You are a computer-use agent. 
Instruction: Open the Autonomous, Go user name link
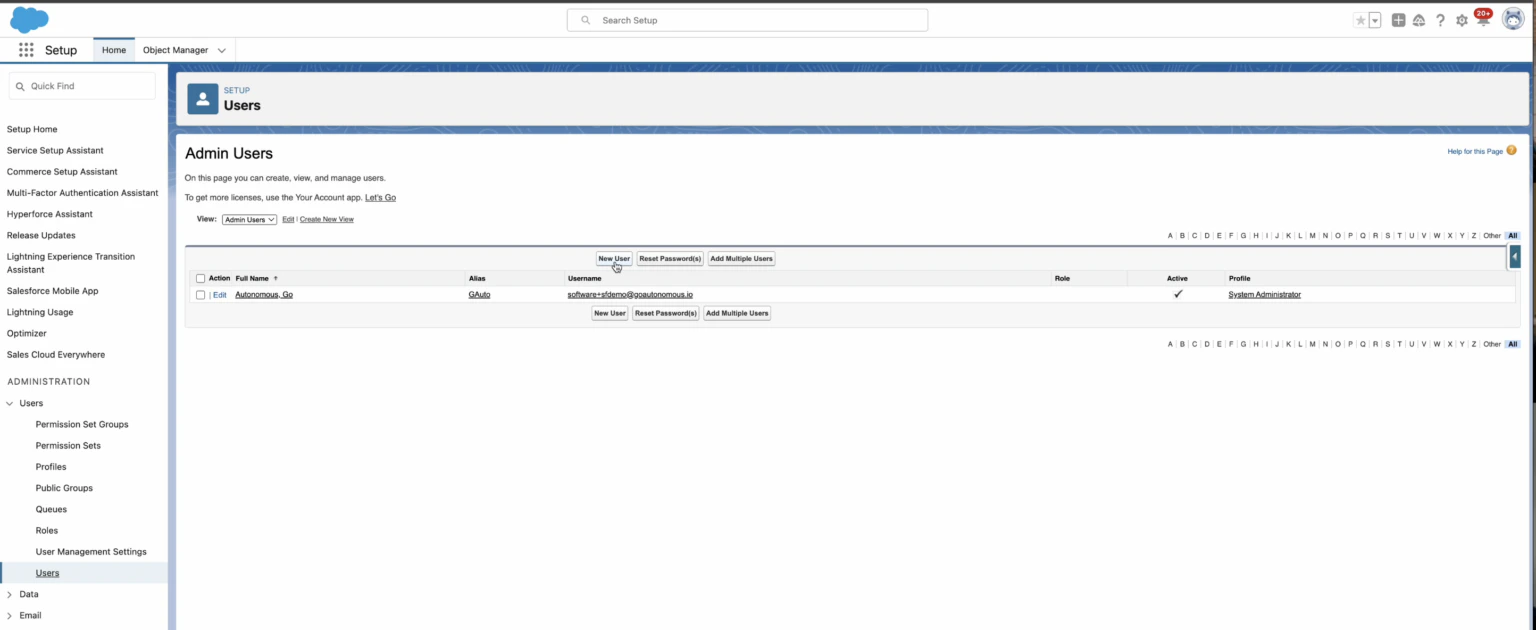[x=264, y=295]
